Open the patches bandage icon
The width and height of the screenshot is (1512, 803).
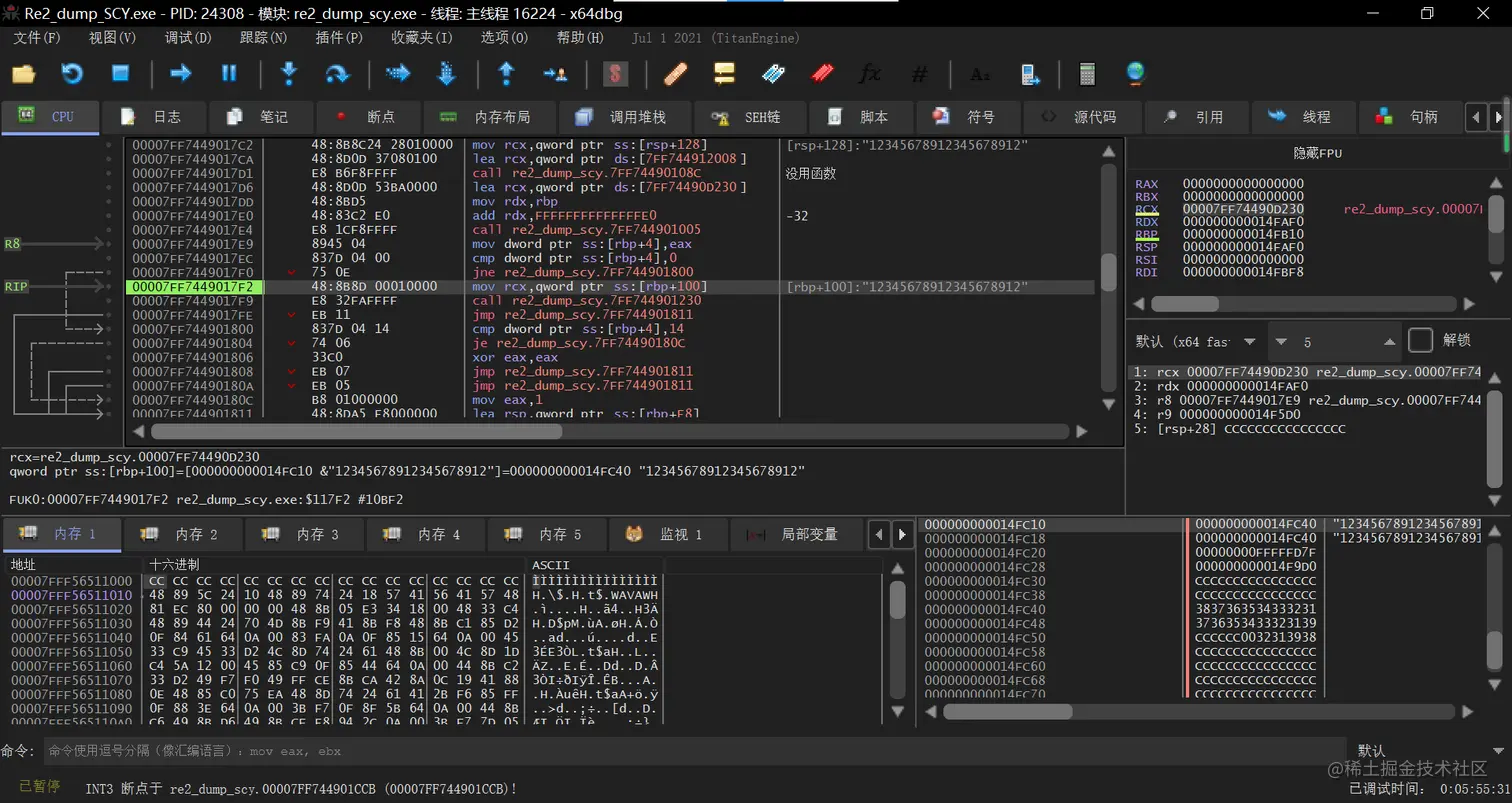[x=675, y=73]
